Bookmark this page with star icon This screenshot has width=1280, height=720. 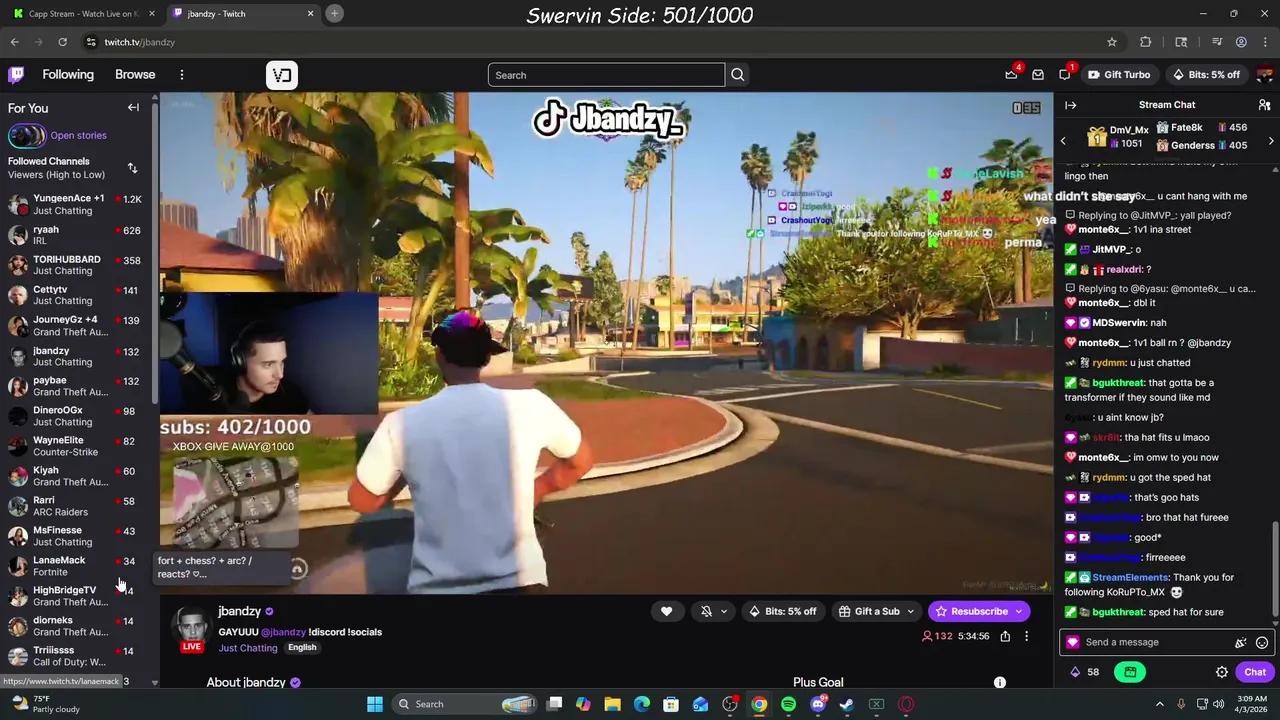point(1111,42)
